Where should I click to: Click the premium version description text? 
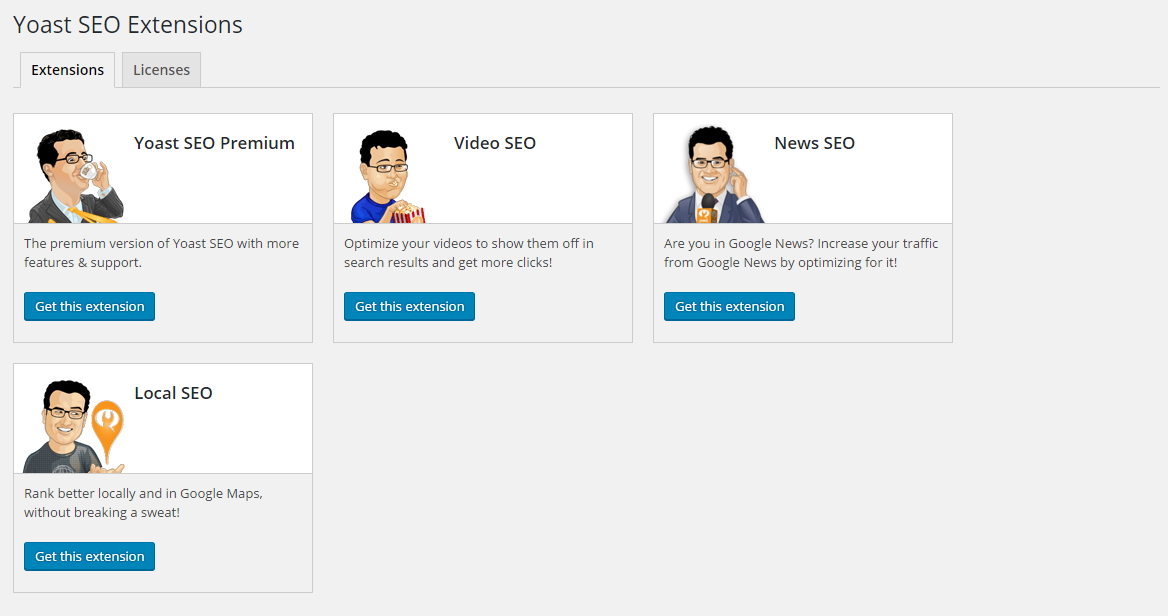[162, 253]
